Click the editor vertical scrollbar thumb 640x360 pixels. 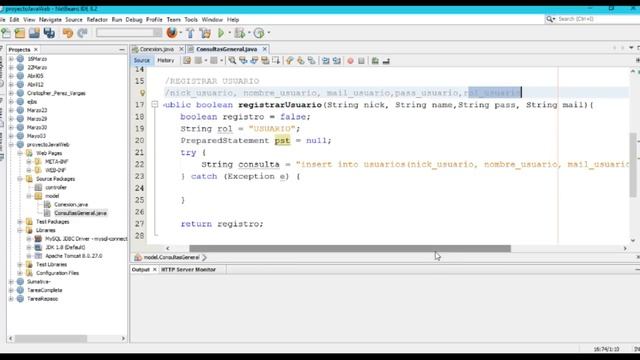click(x=633, y=164)
